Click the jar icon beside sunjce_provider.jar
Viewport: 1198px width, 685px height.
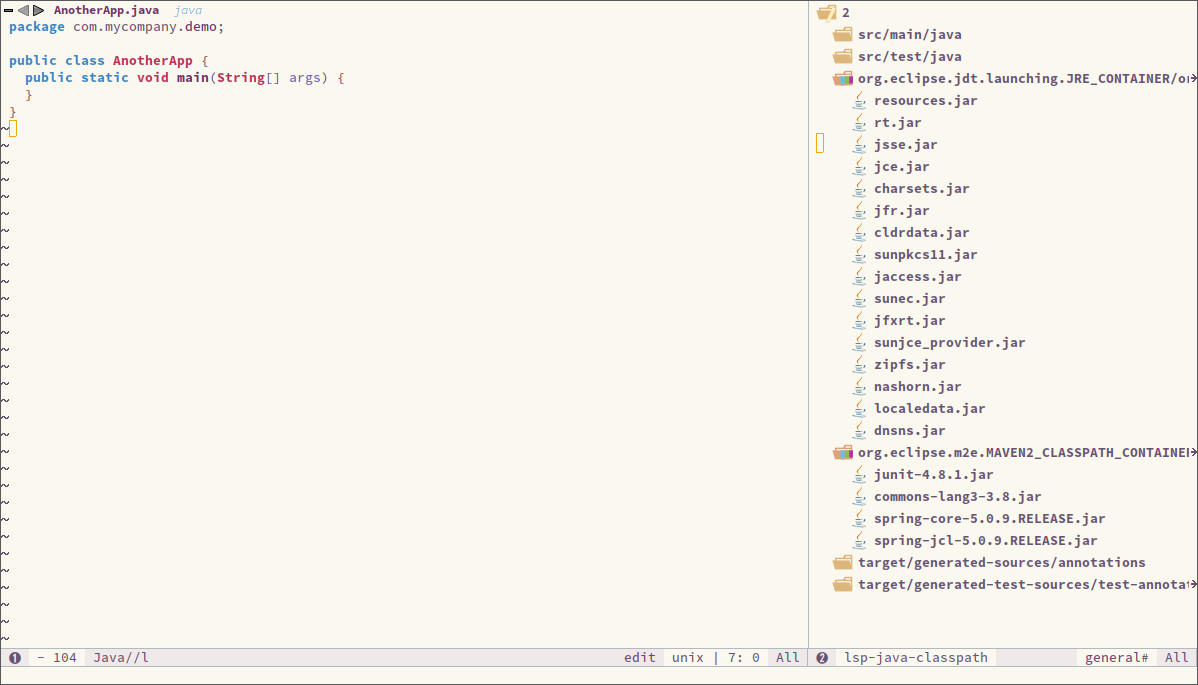[860, 343]
